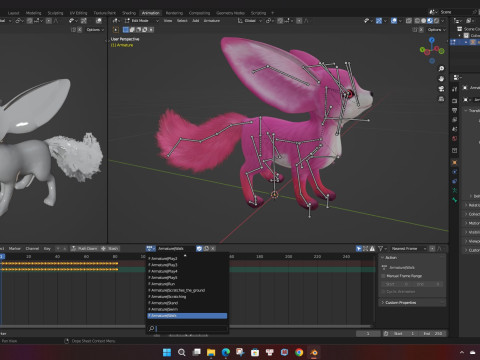Viewport: 480px width, 360px height.
Task: Toggle proportional editing in Dope Sheet header
Action: tap(432, 249)
